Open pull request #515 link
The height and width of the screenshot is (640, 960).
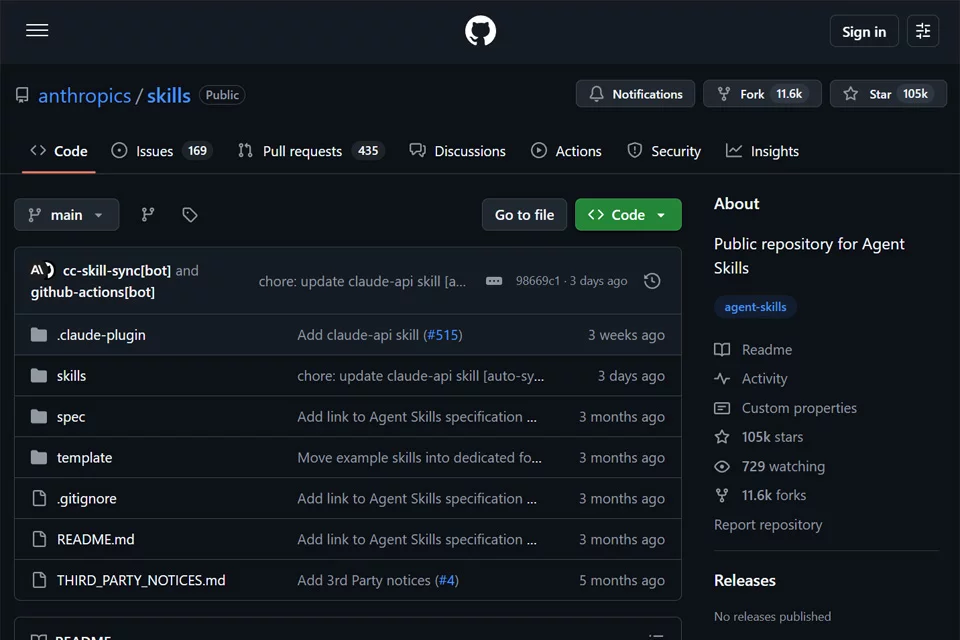click(x=443, y=335)
